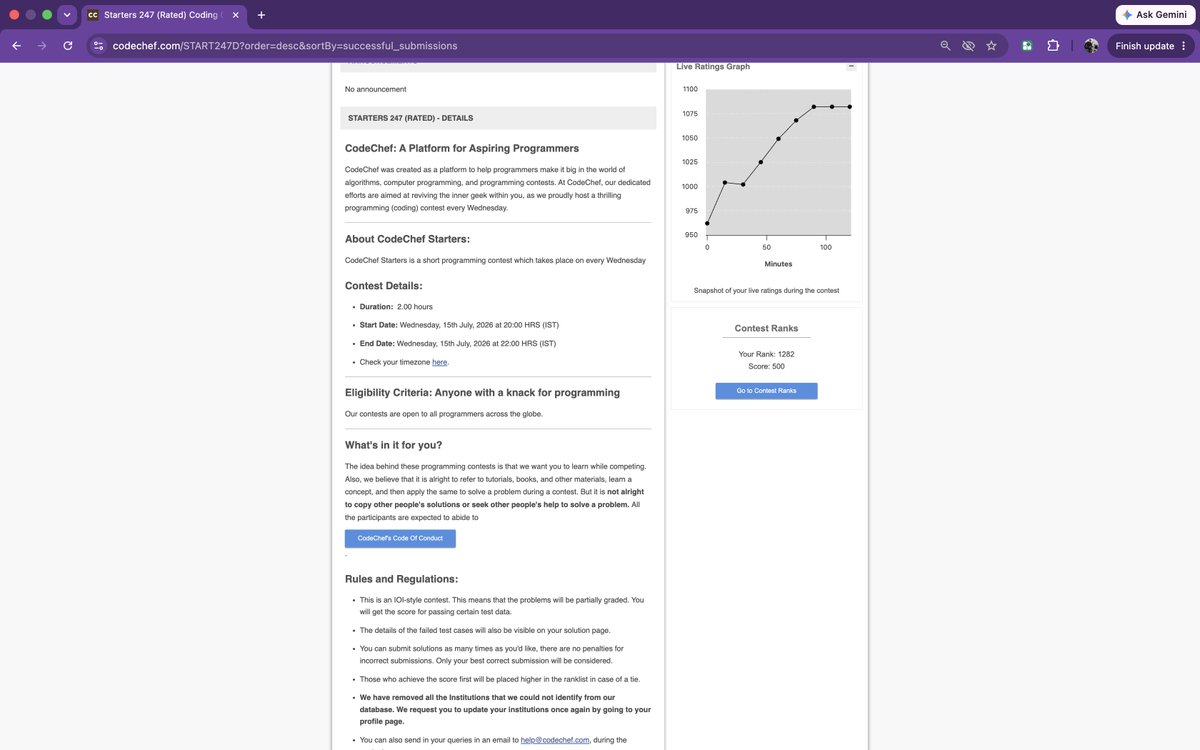Click 'No announcement' text
This screenshot has height=750, width=1200.
coord(375,89)
